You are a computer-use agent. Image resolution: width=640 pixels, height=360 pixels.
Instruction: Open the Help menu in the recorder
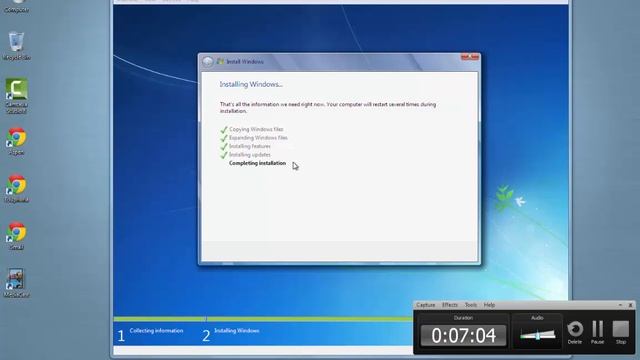click(x=489, y=305)
